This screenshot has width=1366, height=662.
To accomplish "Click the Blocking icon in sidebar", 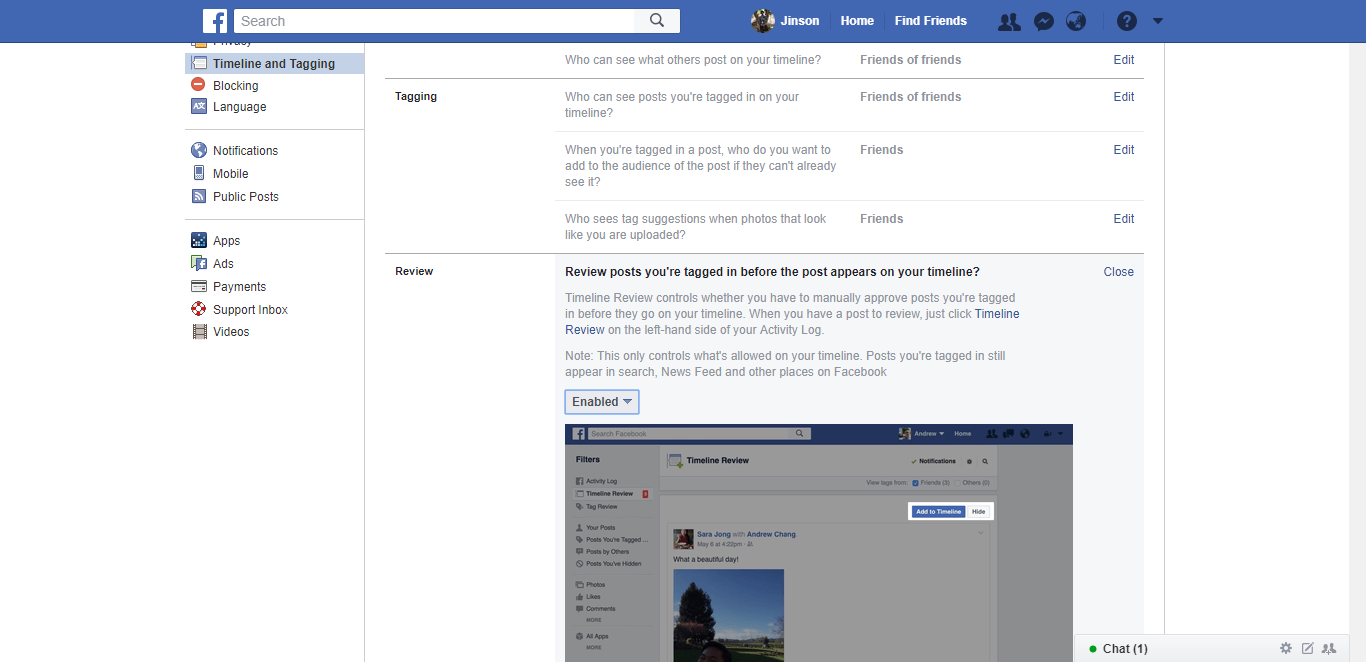I will click(x=198, y=85).
